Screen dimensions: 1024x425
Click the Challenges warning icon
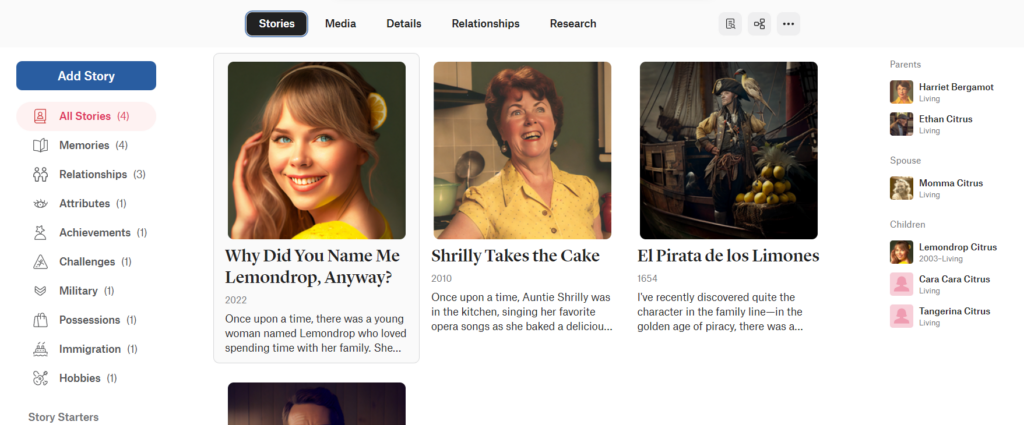click(40, 262)
